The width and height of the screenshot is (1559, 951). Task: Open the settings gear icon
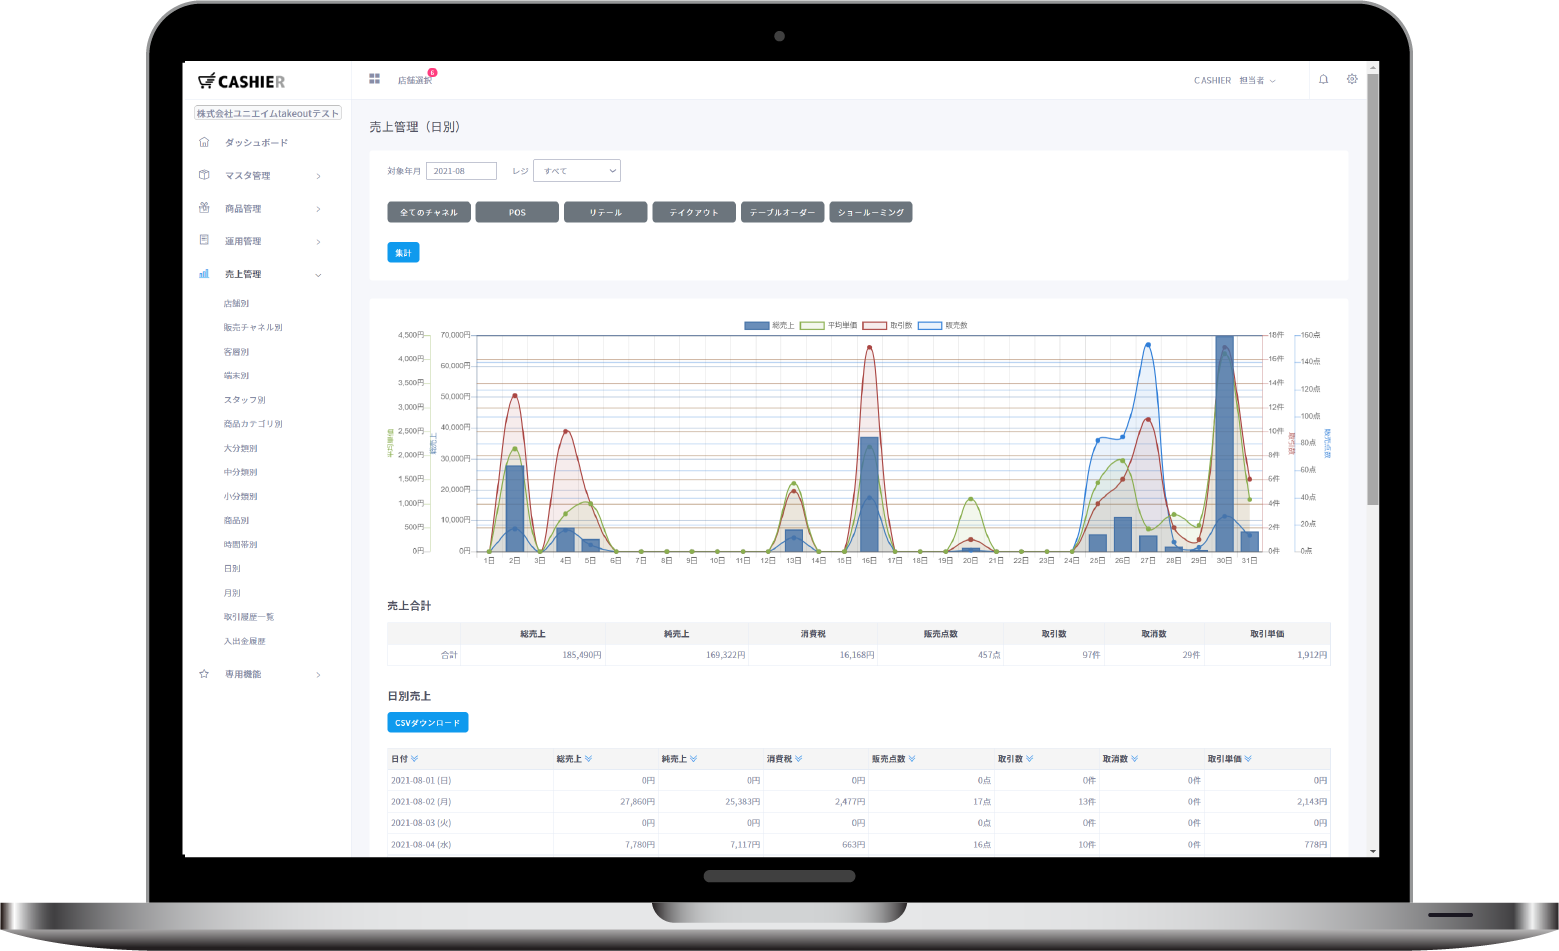tap(1352, 79)
